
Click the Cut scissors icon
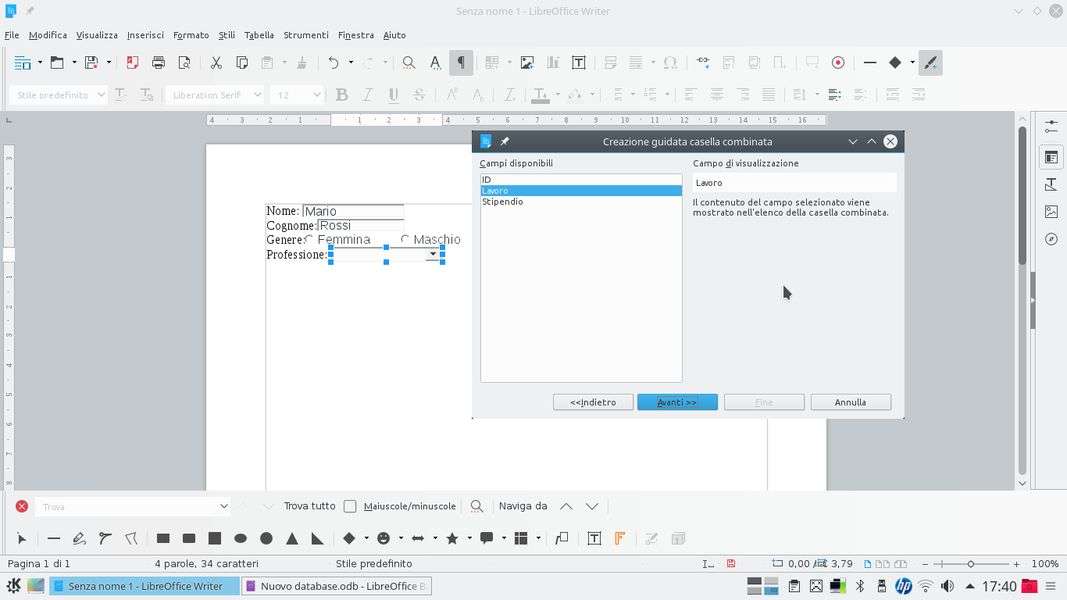pos(215,62)
